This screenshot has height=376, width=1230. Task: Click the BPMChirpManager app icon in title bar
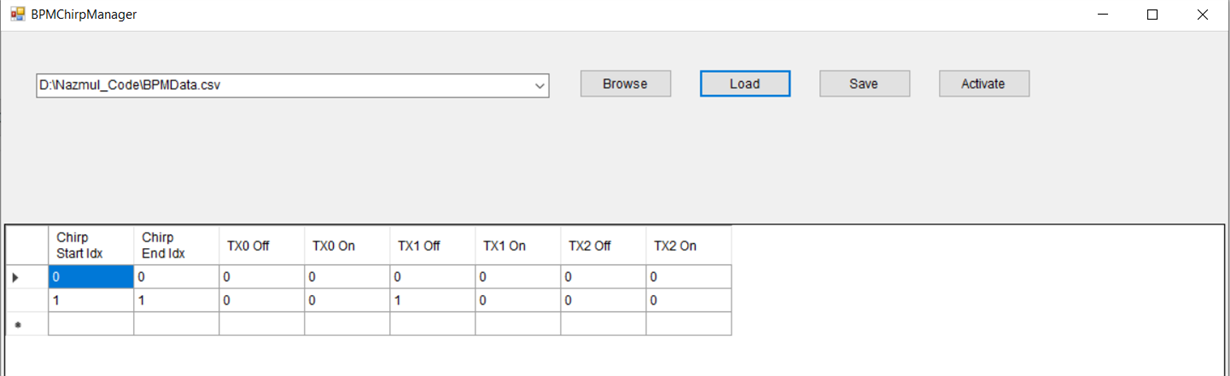pos(17,14)
